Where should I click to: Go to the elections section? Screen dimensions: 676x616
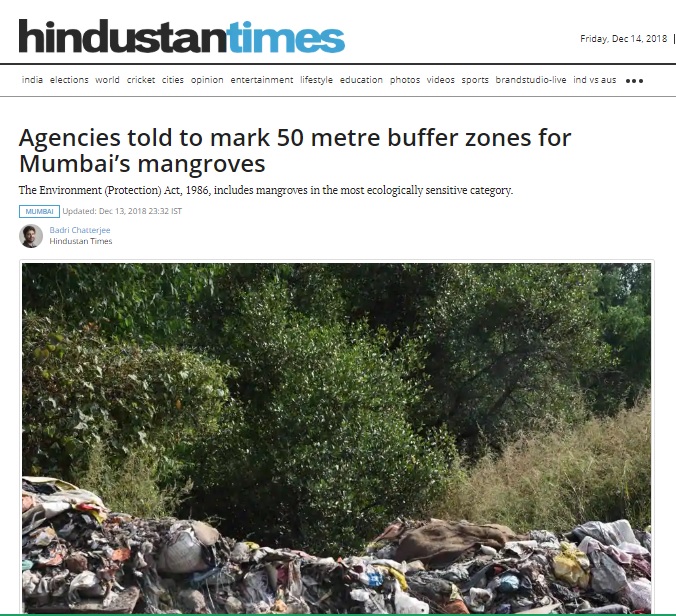(69, 80)
